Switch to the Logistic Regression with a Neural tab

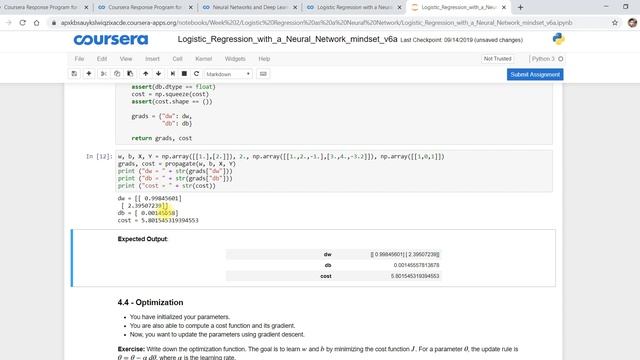pyautogui.click(x=354, y=7)
